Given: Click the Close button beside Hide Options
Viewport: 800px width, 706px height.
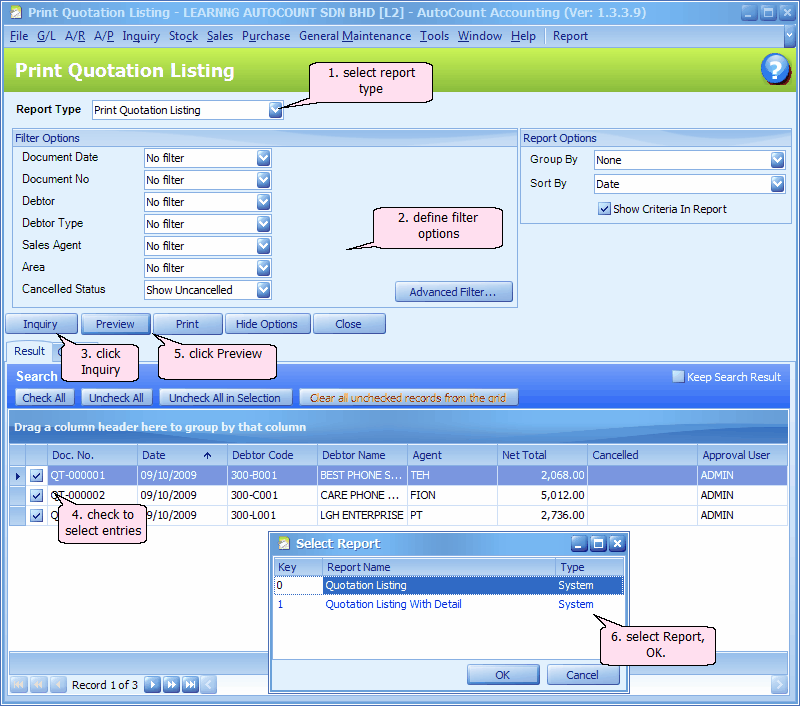Looking at the screenshot, I should [349, 324].
